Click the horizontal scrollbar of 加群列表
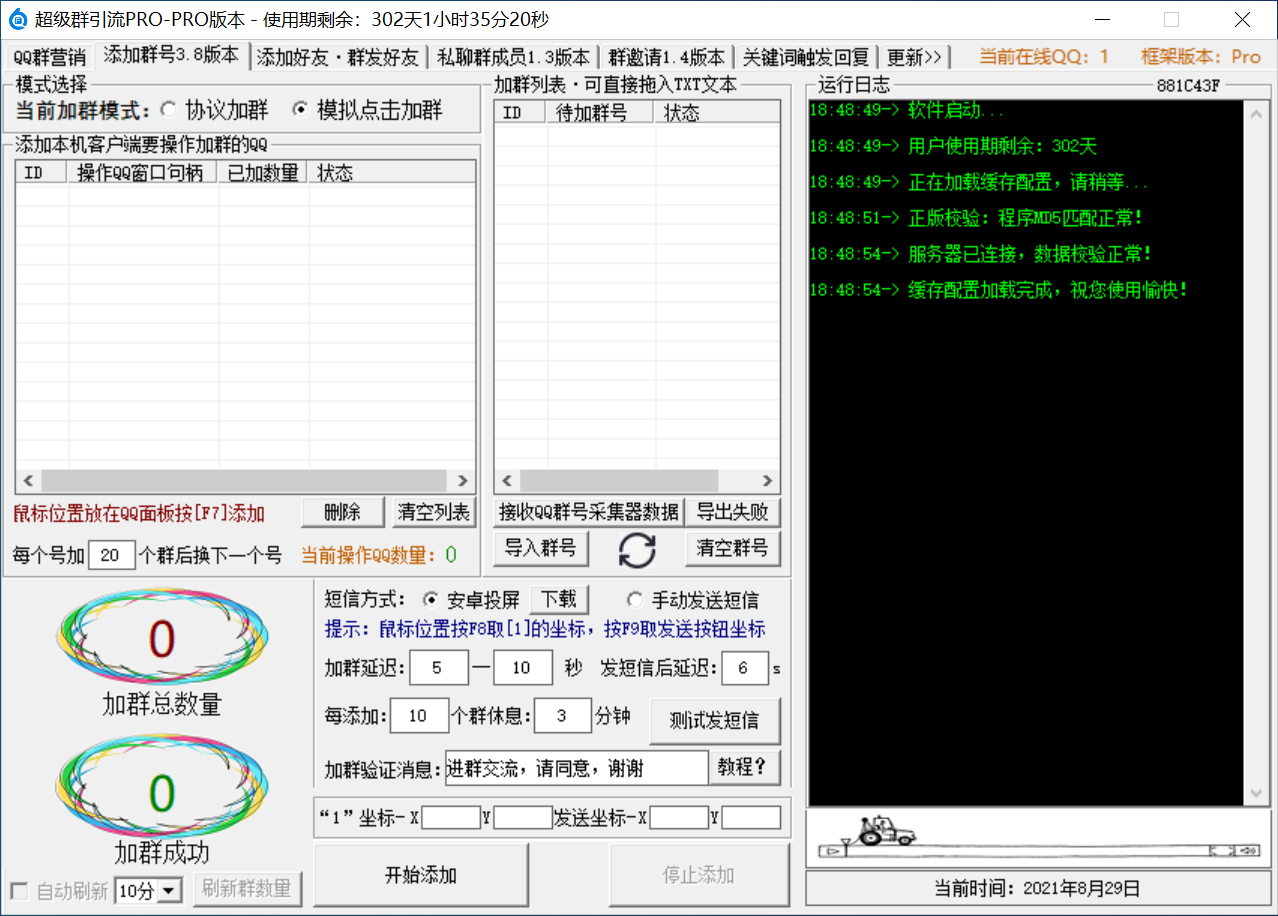The width and height of the screenshot is (1278, 916). [637, 481]
